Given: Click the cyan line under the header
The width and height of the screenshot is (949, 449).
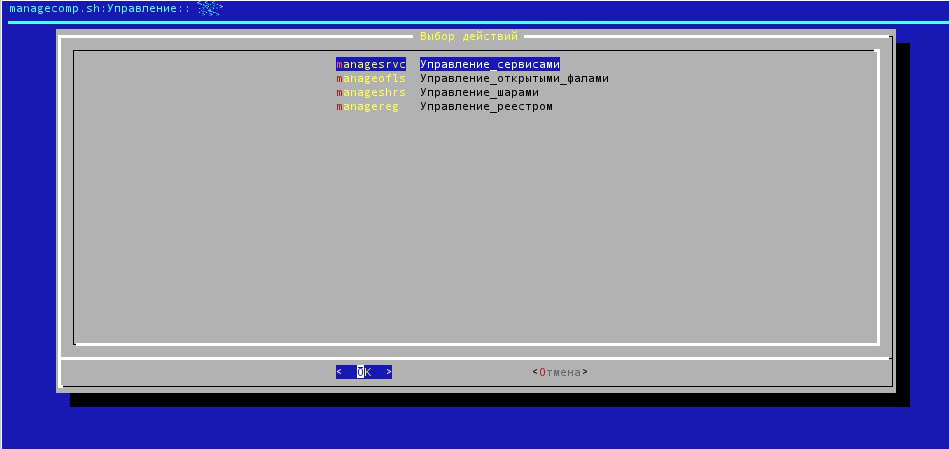Looking at the screenshot, I should coord(475,22).
